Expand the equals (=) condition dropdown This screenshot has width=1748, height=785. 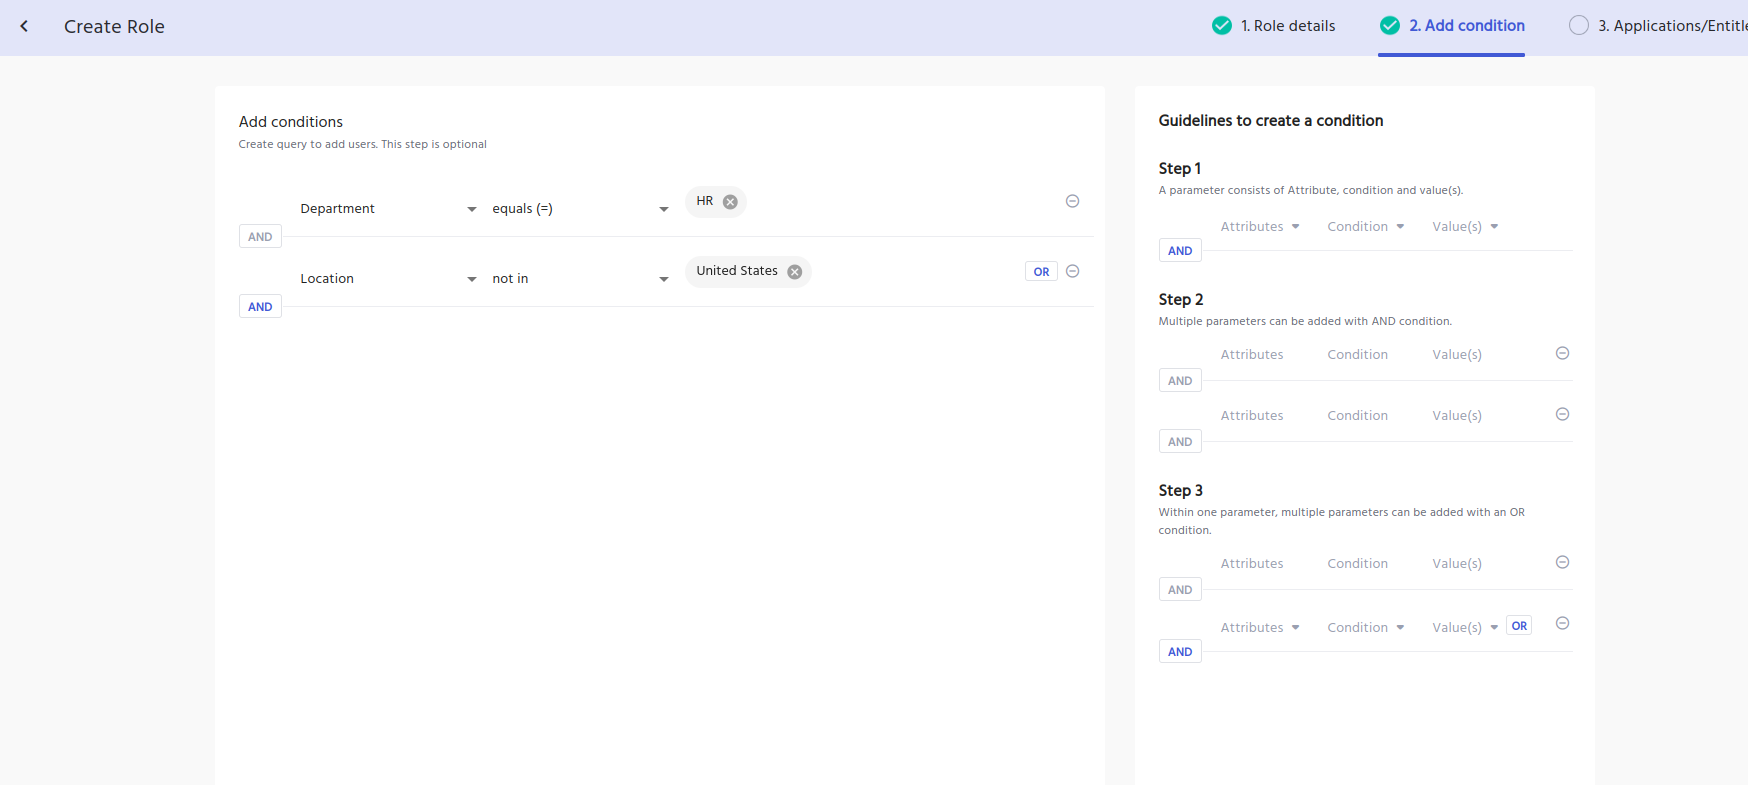[x=663, y=209]
